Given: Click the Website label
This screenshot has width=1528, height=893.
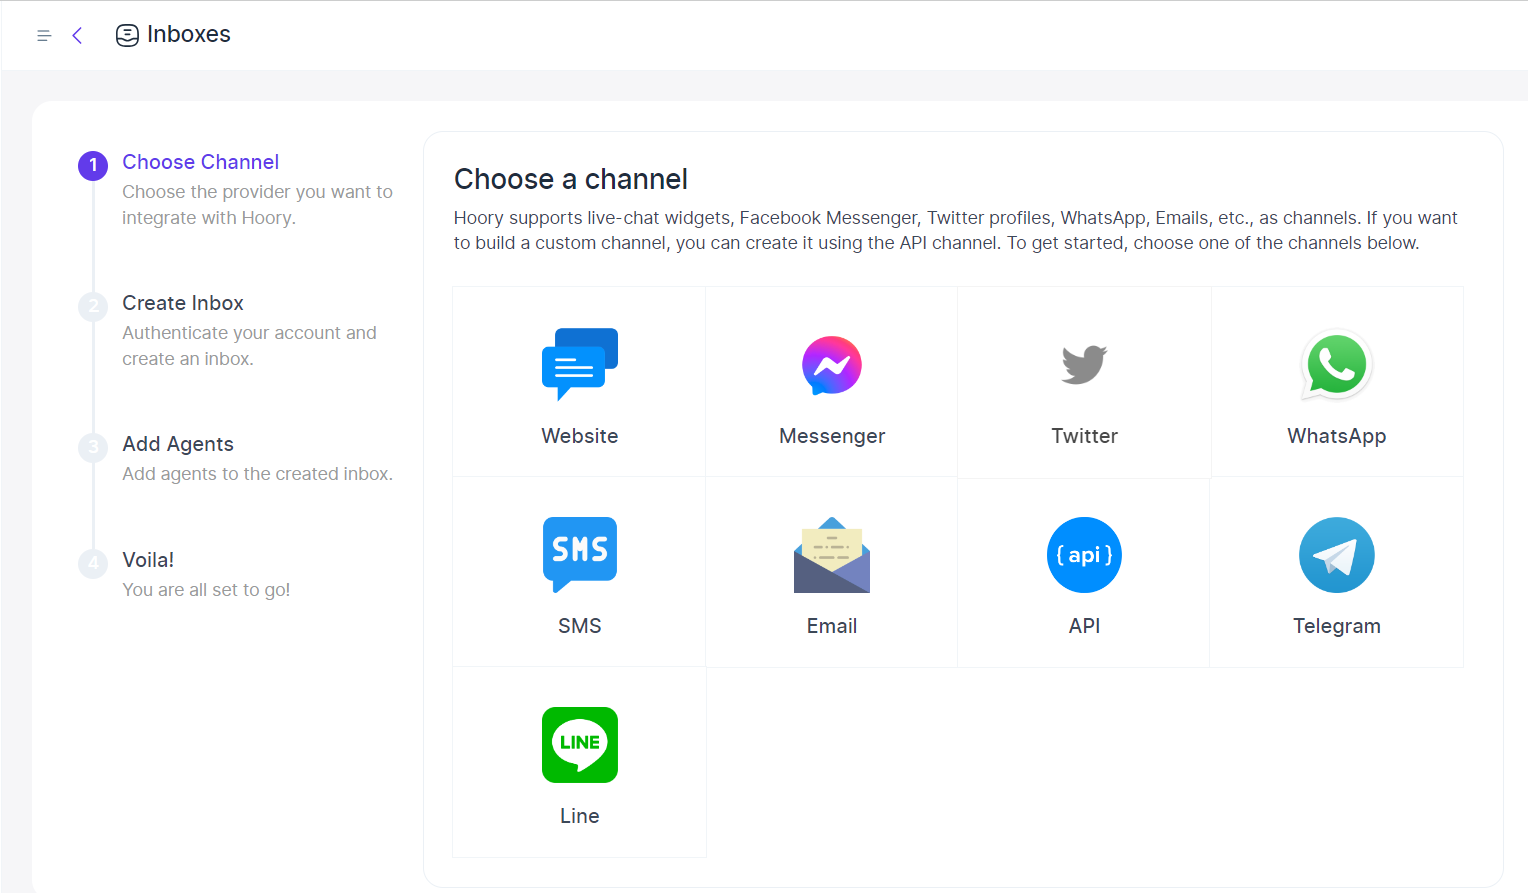Looking at the screenshot, I should pyautogui.click(x=580, y=436).
